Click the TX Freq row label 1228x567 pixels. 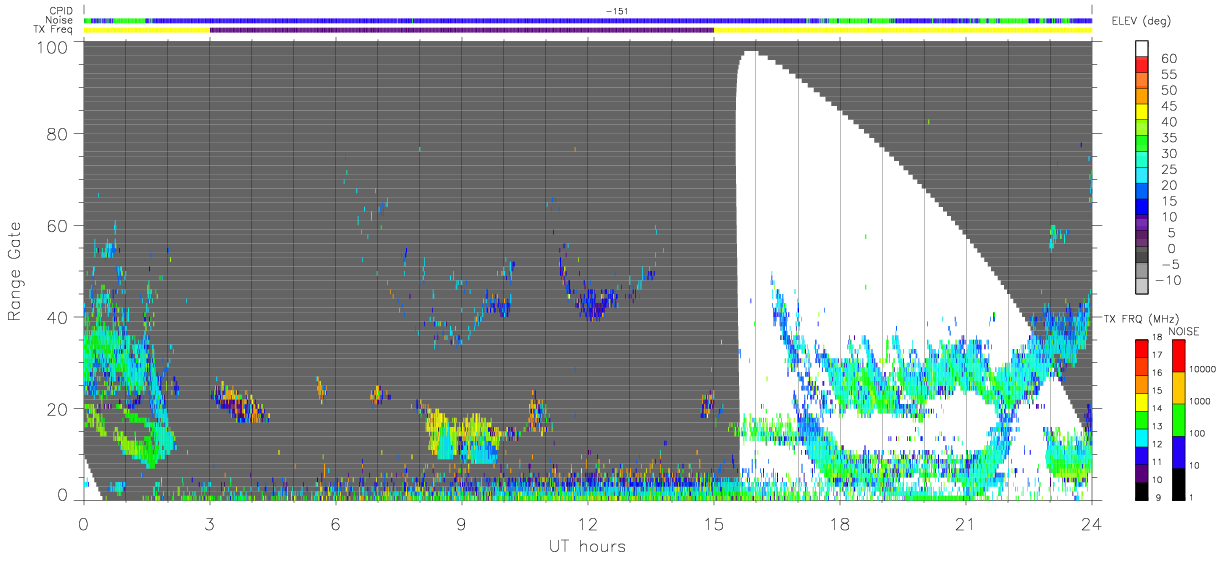tap(51, 29)
